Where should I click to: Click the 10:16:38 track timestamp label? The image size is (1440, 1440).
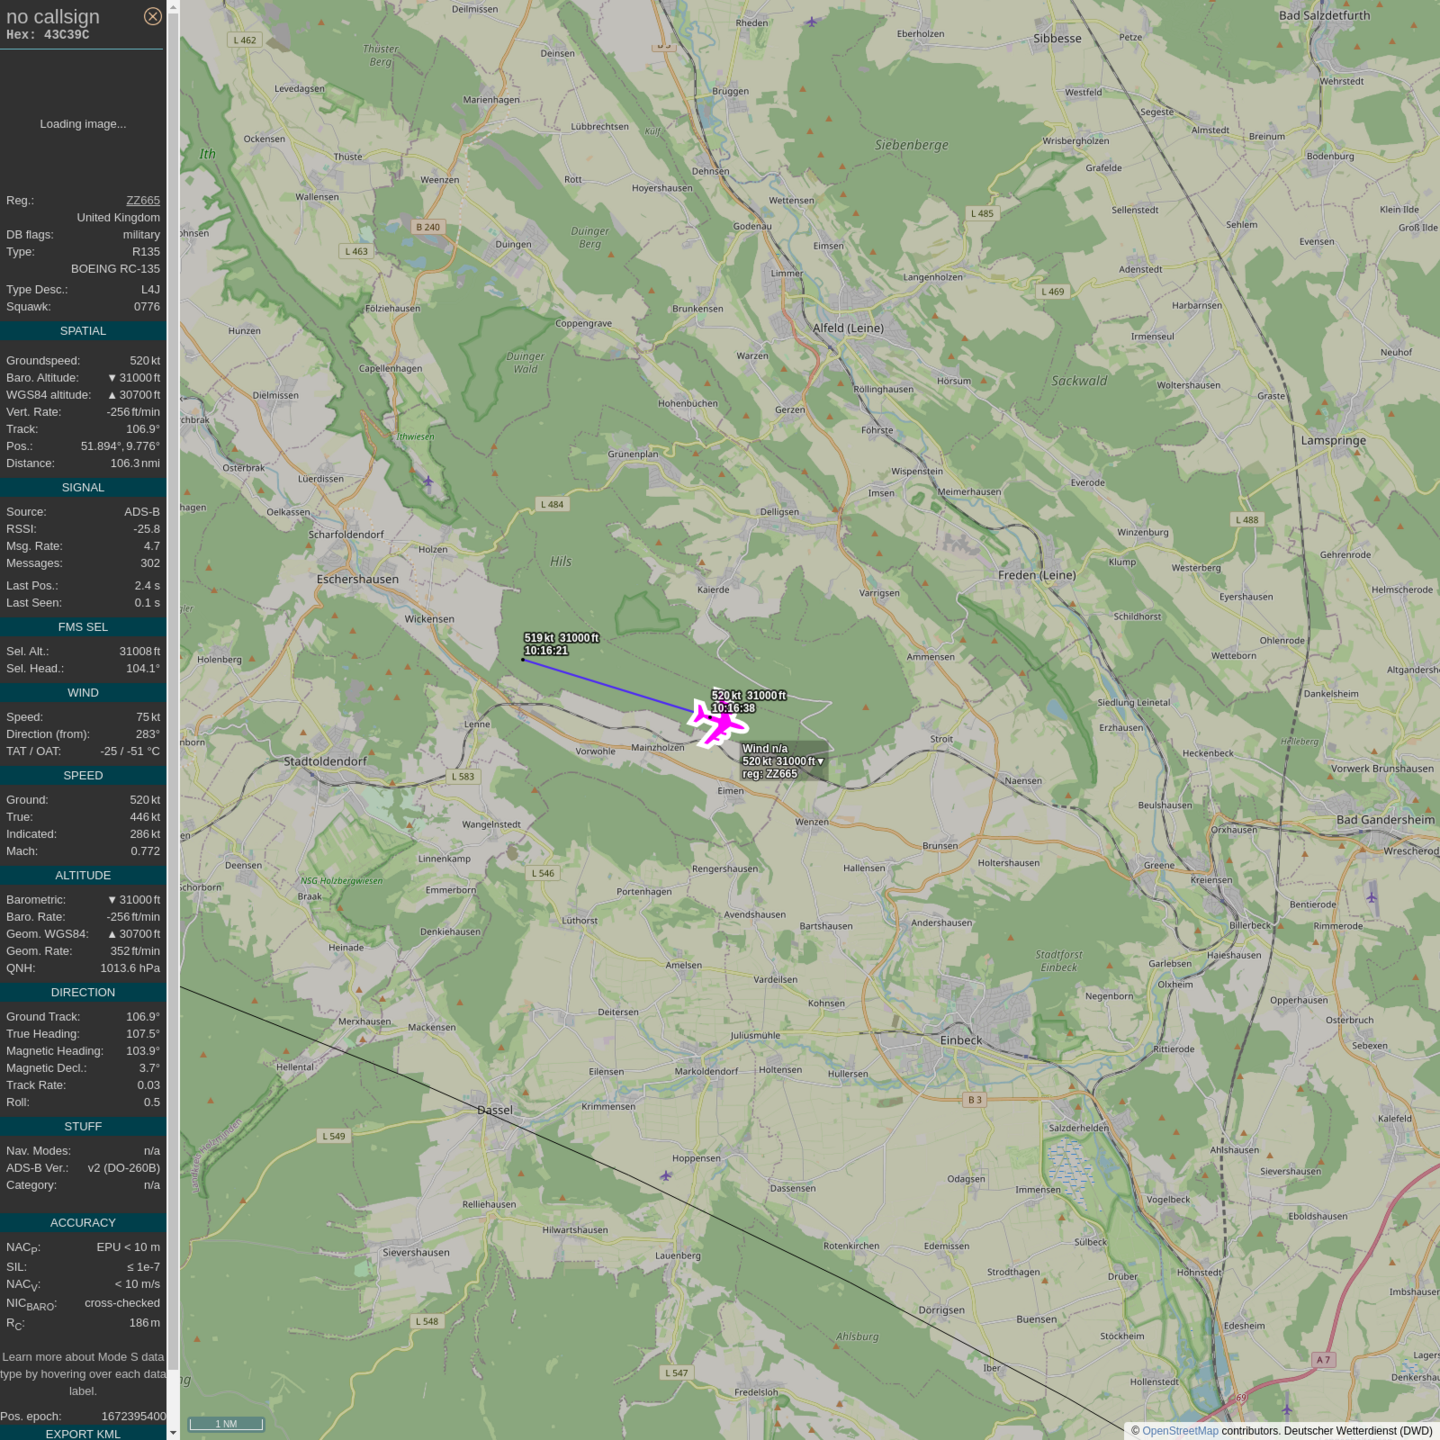click(734, 708)
